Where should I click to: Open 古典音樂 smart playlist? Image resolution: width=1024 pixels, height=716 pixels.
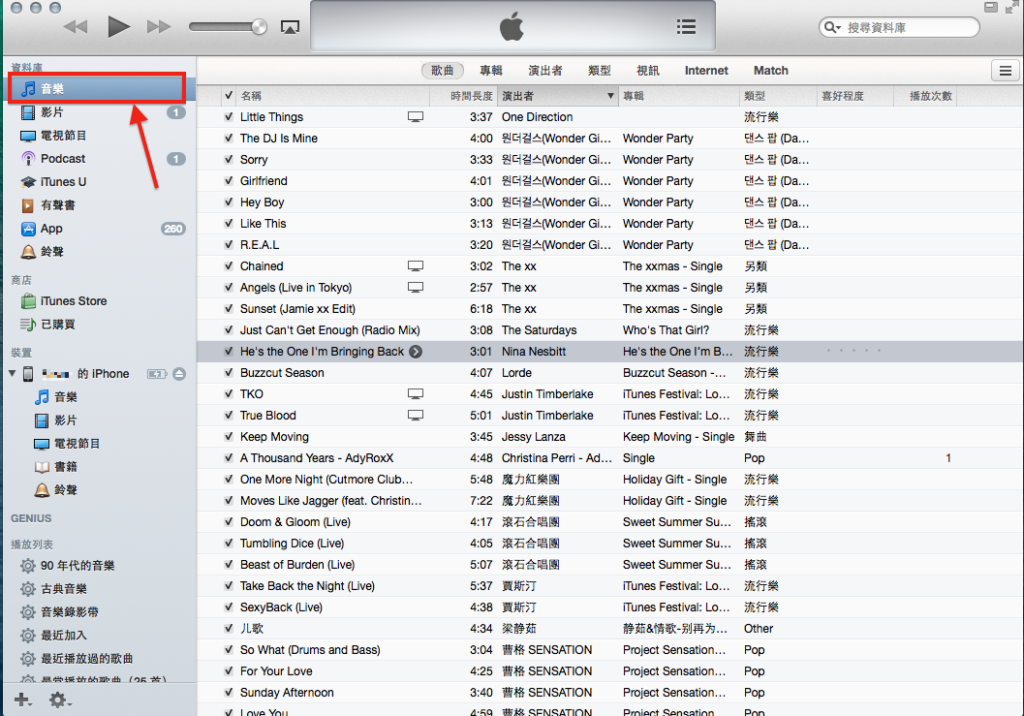click(97, 589)
